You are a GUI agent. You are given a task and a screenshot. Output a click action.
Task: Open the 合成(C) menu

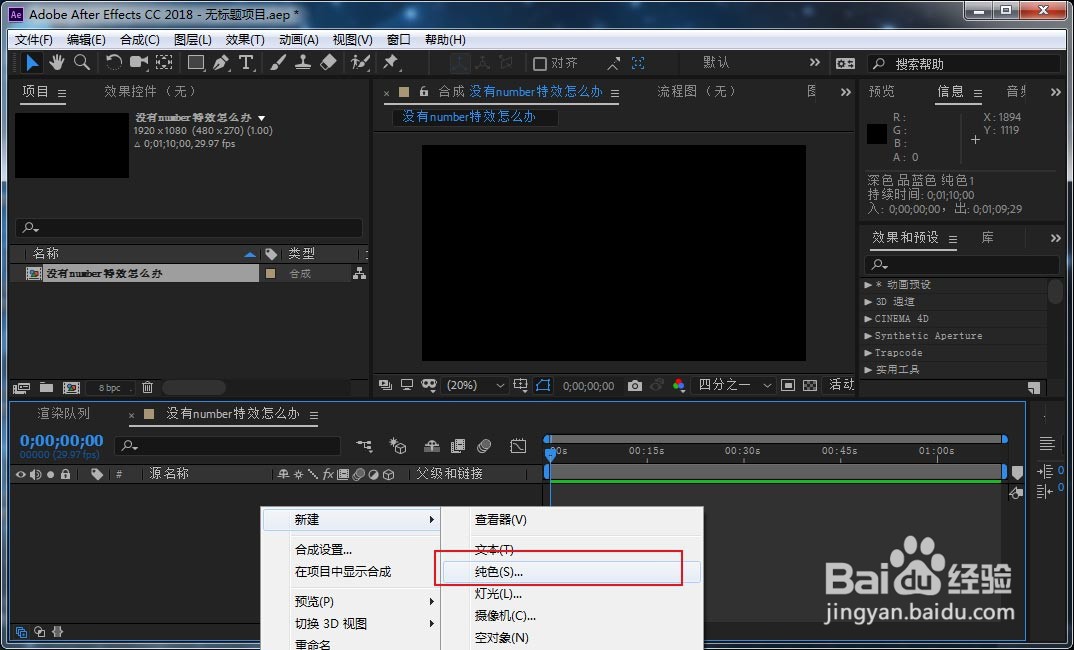[139, 40]
